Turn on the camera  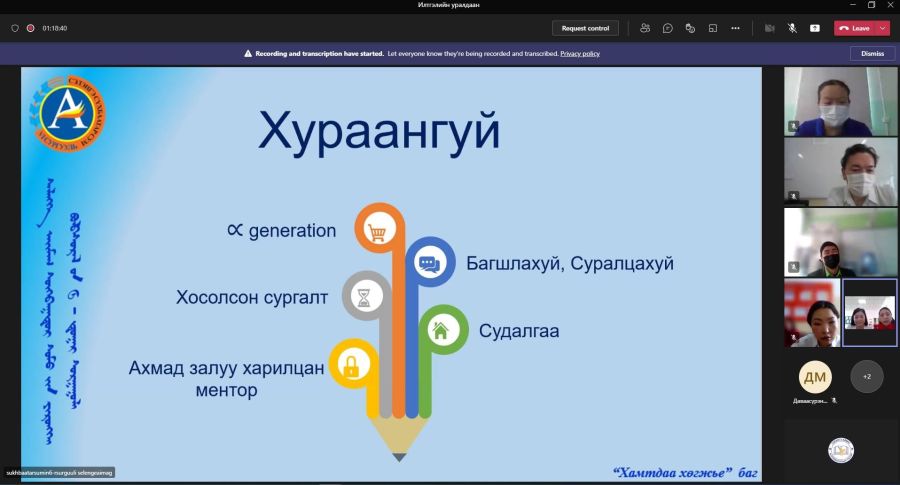770,28
